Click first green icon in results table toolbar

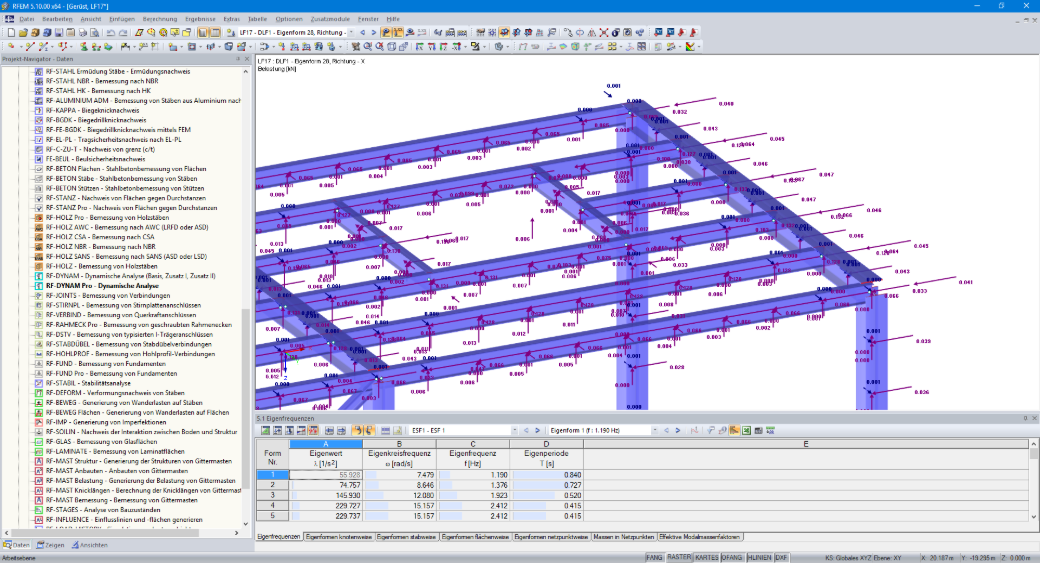[x=265, y=430]
